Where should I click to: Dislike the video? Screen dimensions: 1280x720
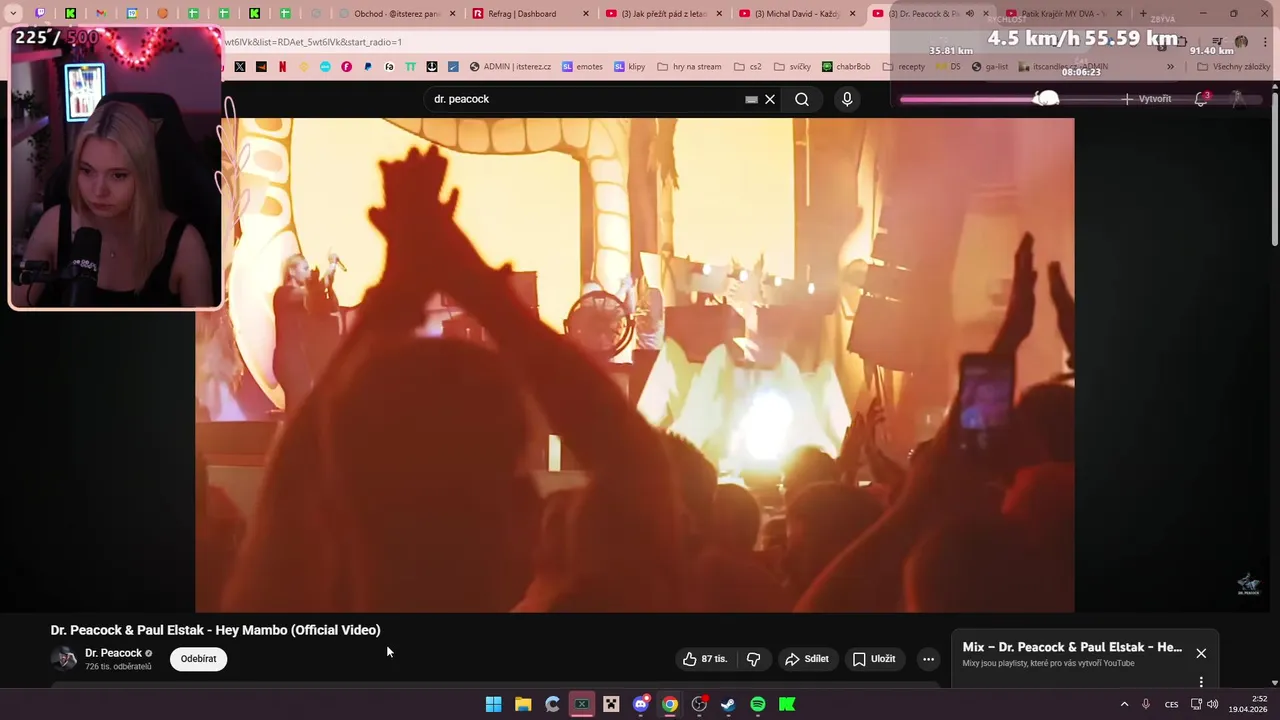(x=754, y=659)
